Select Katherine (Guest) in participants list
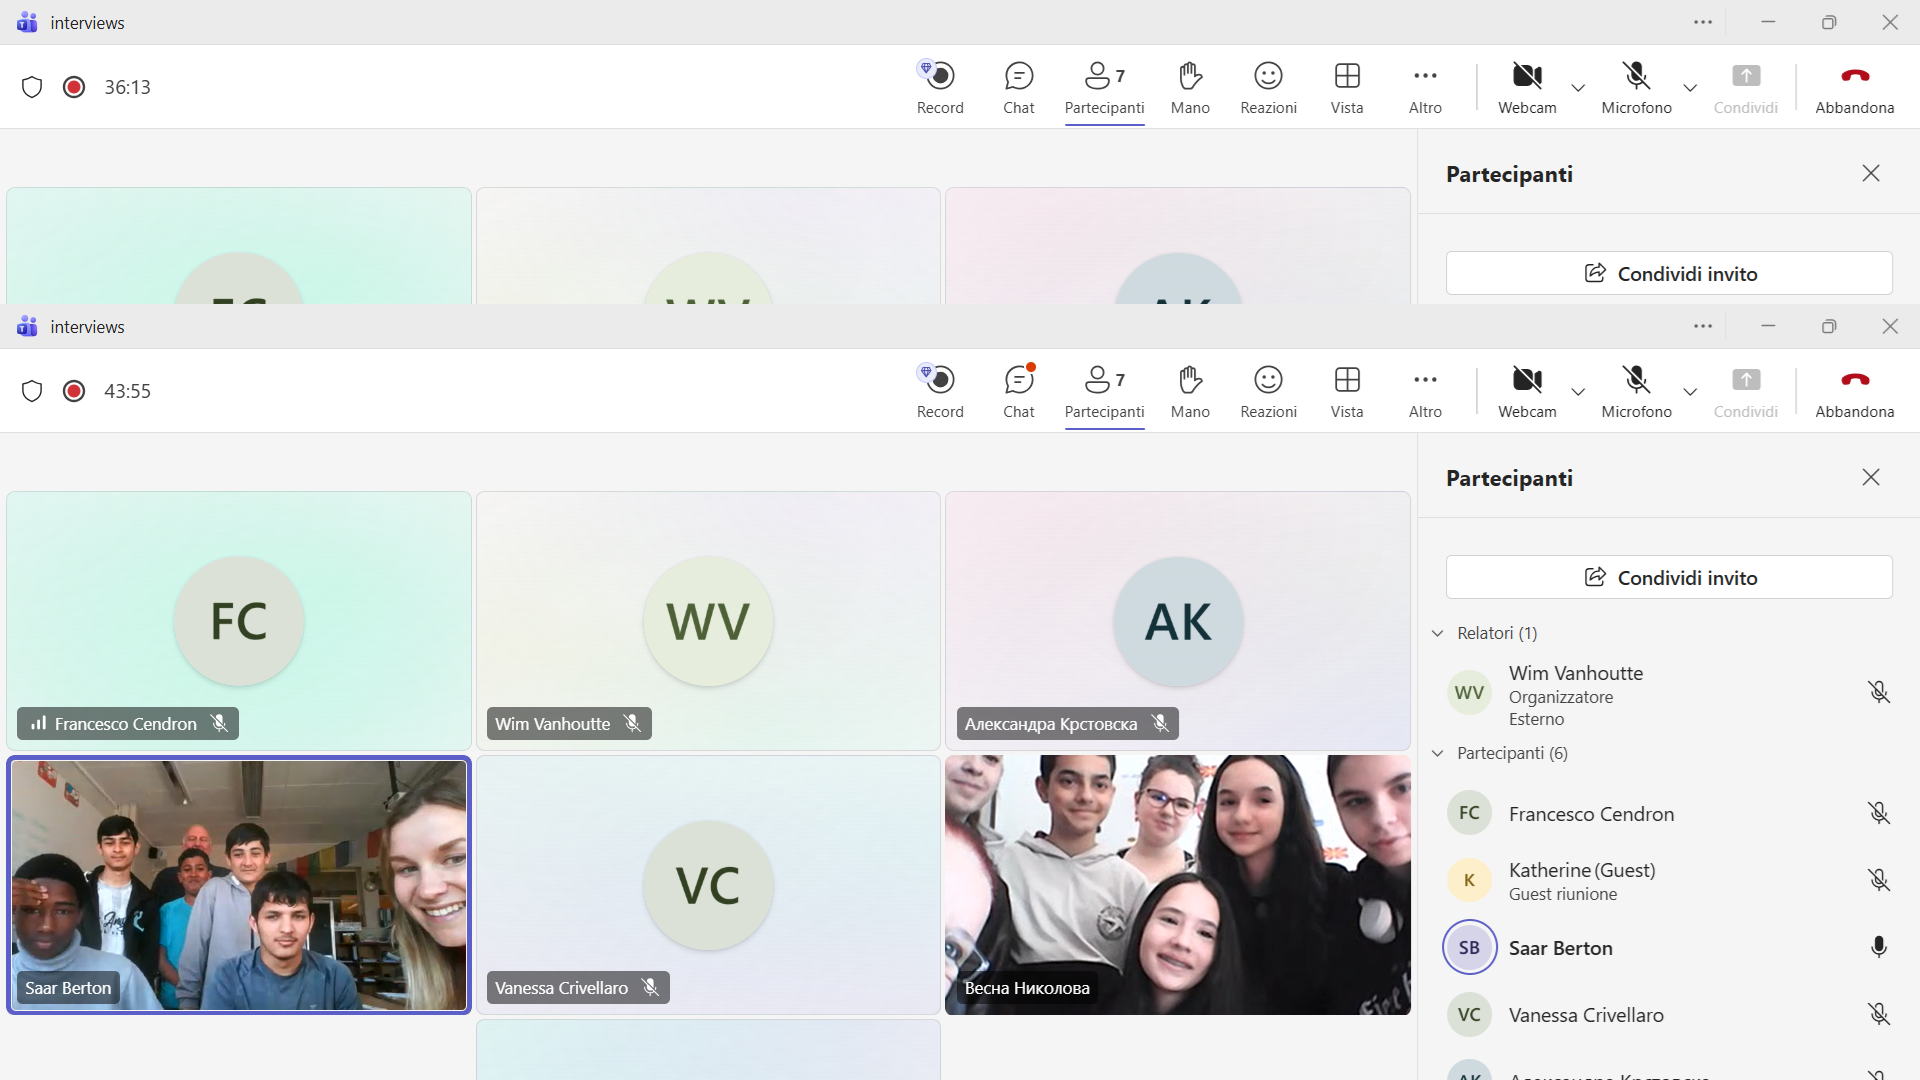Viewport: 1920px width, 1080px height. coord(1669,881)
